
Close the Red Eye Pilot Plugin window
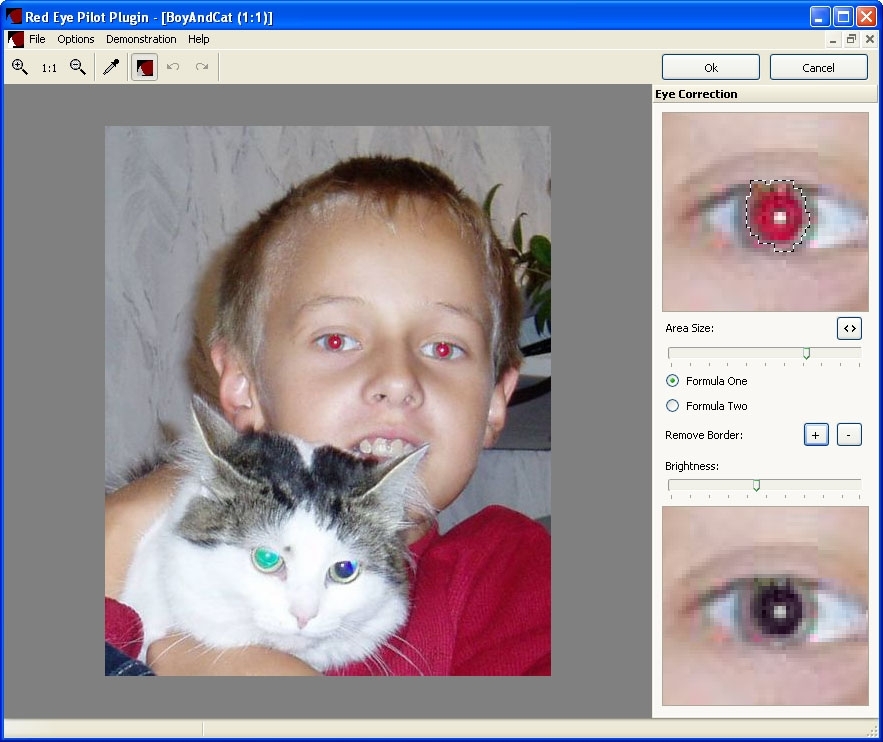[866, 17]
